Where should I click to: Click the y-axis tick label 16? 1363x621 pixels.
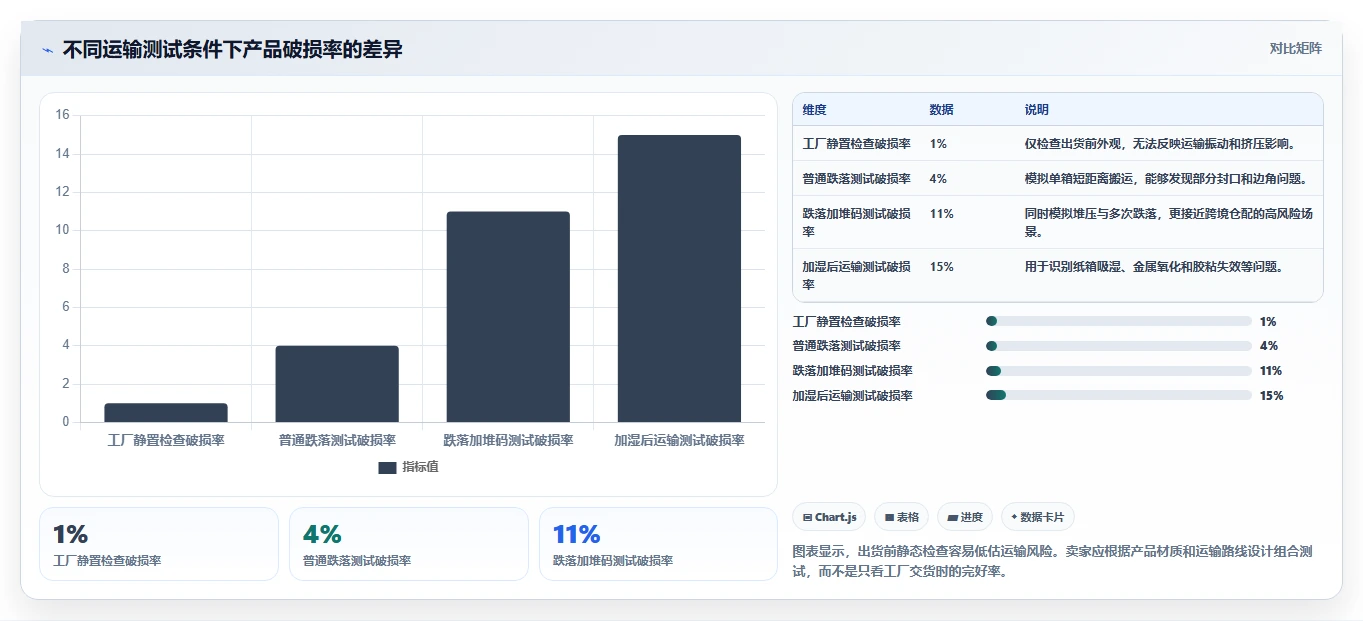click(x=62, y=115)
